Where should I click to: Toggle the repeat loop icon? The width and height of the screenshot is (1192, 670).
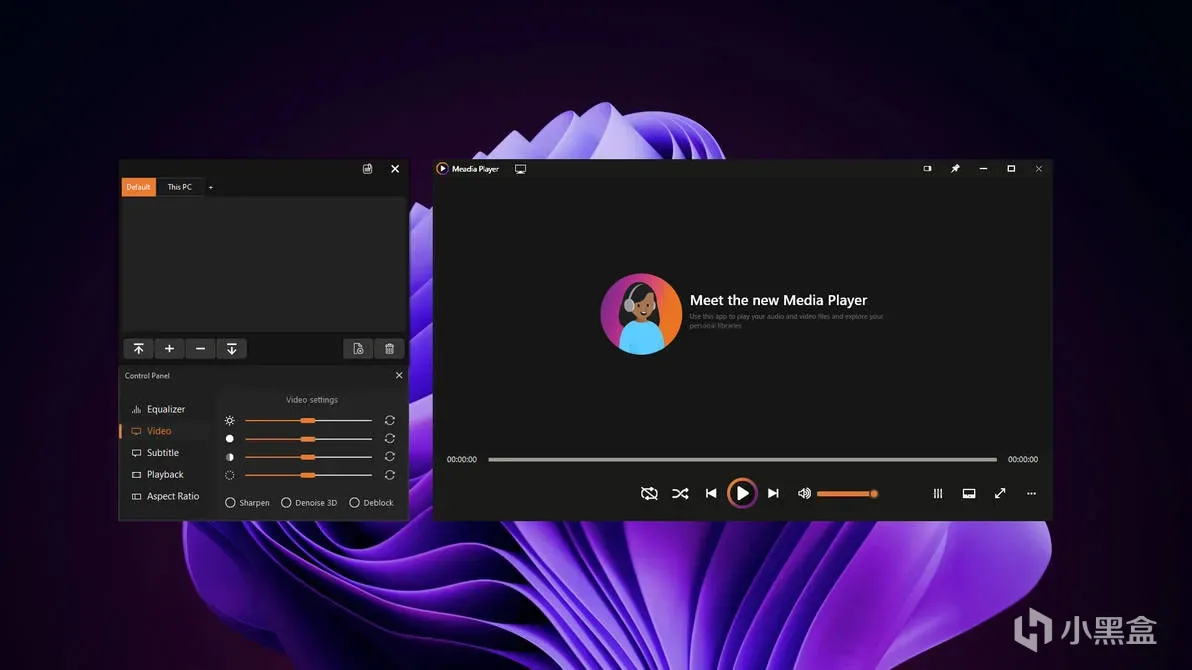tap(649, 494)
